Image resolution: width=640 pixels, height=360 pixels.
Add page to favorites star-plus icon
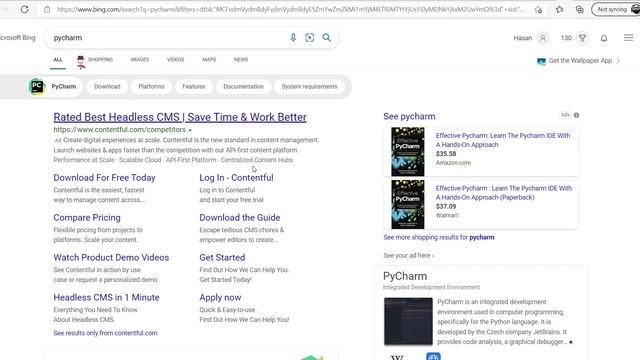(x=538, y=9)
